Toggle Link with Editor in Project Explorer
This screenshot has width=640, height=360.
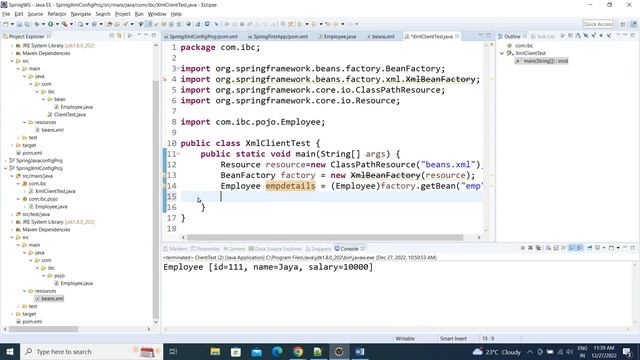click(119, 36)
